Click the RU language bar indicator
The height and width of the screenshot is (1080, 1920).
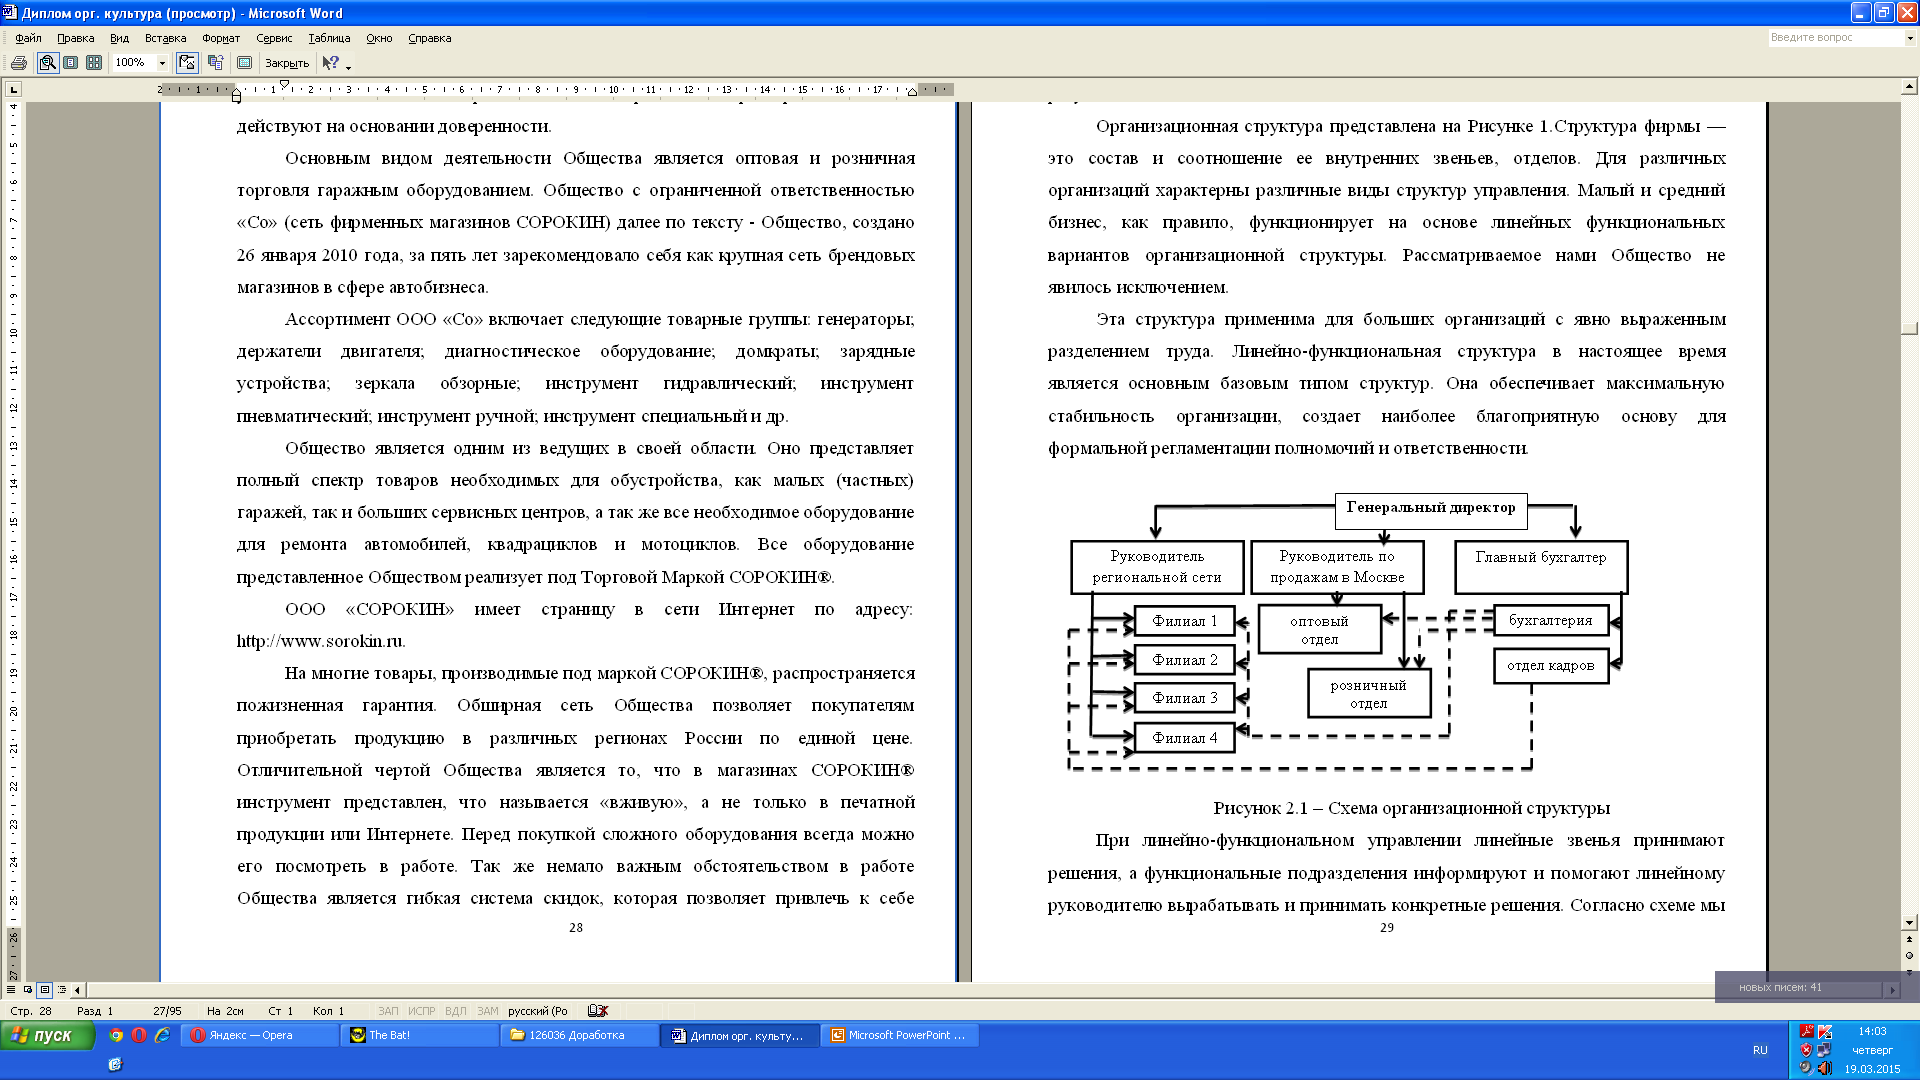click(1760, 1050)
